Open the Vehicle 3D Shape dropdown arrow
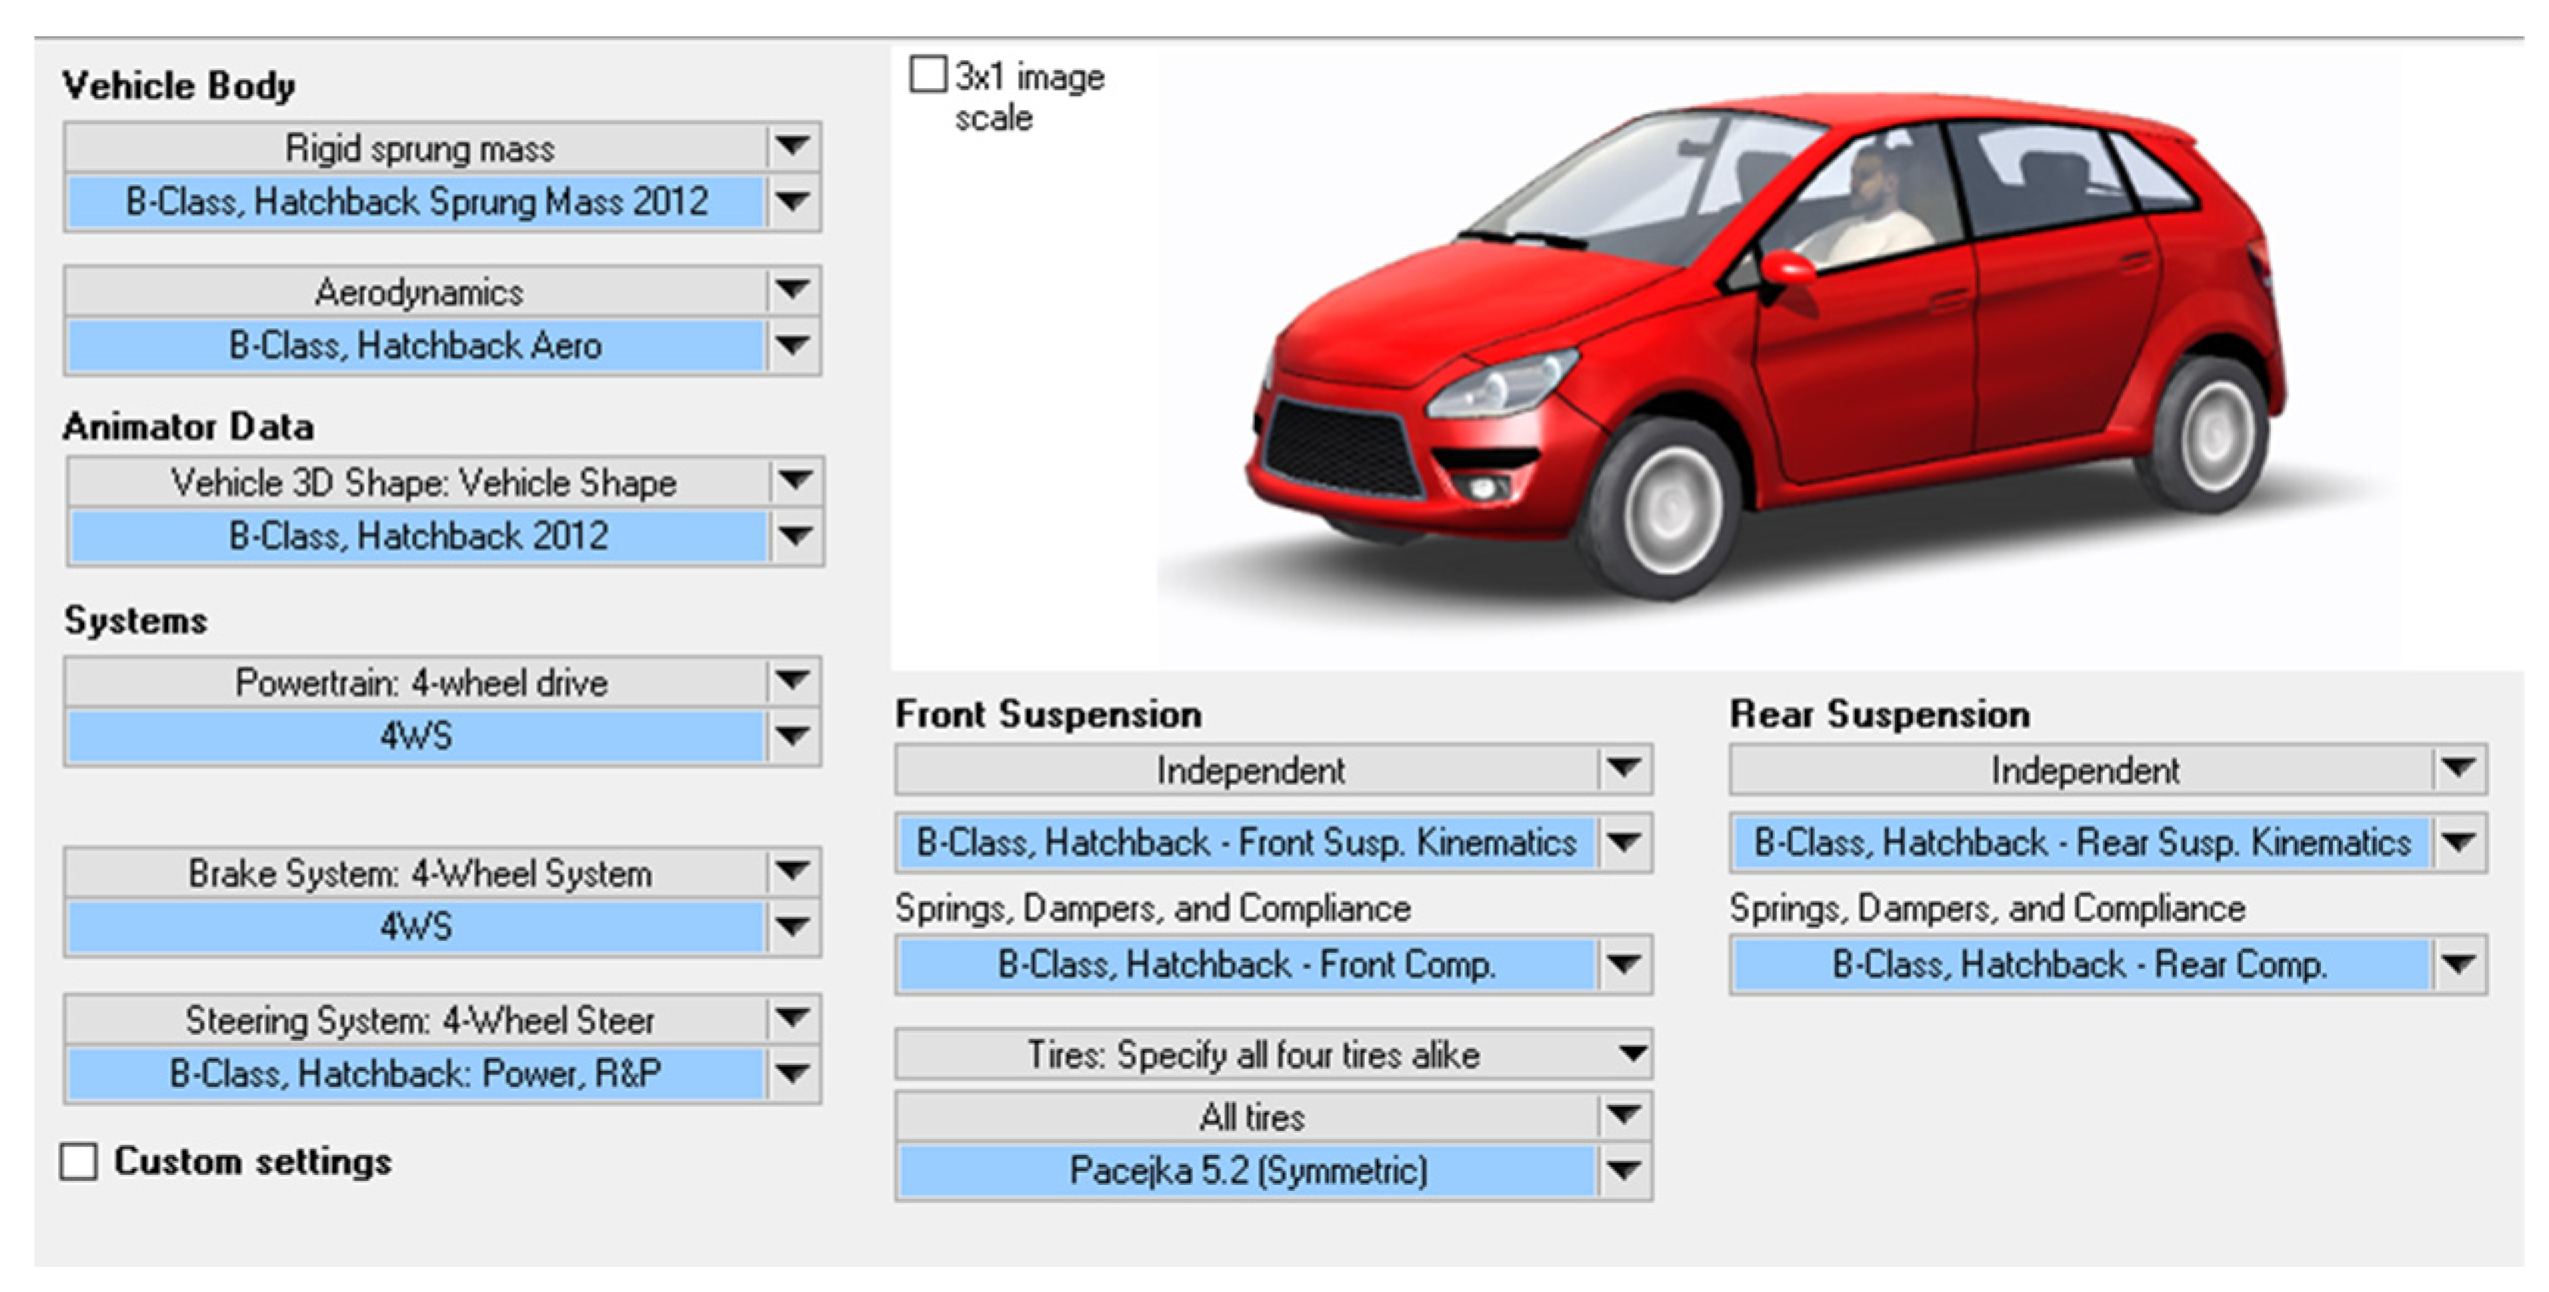The width and height of the screenshot is (2549, 1292). point(794,481)
